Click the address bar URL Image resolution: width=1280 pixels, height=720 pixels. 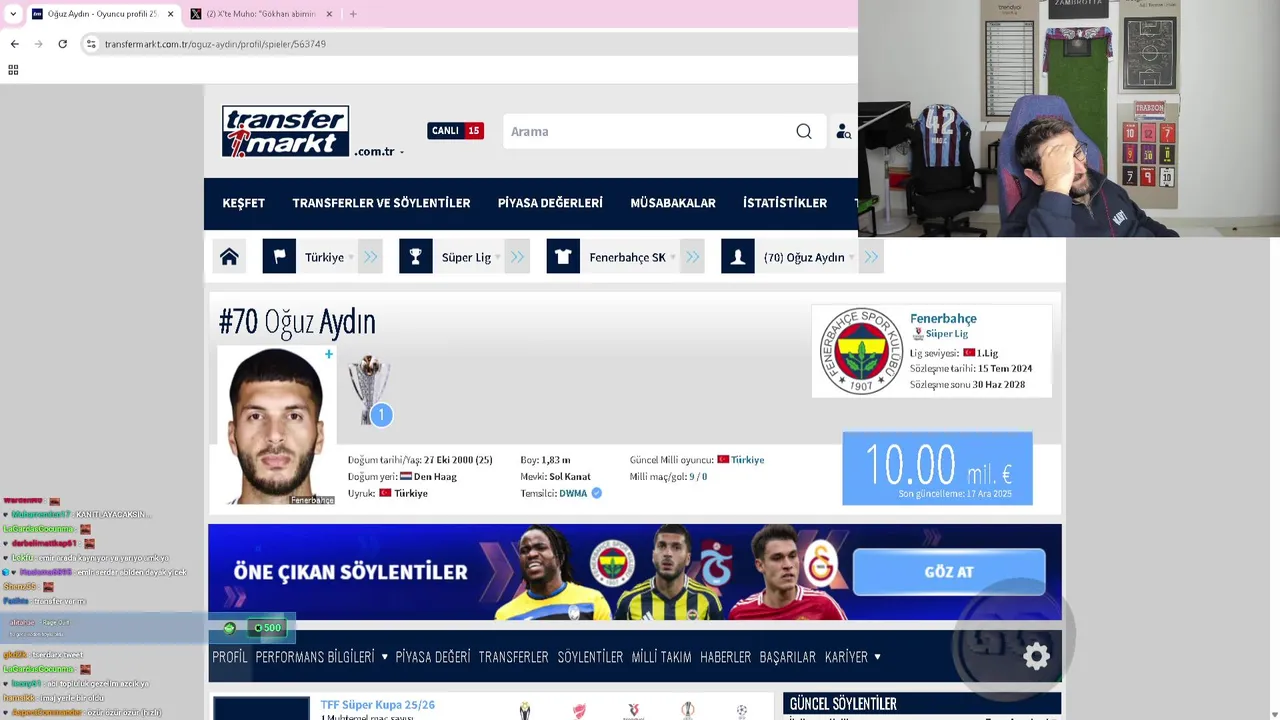215,44
